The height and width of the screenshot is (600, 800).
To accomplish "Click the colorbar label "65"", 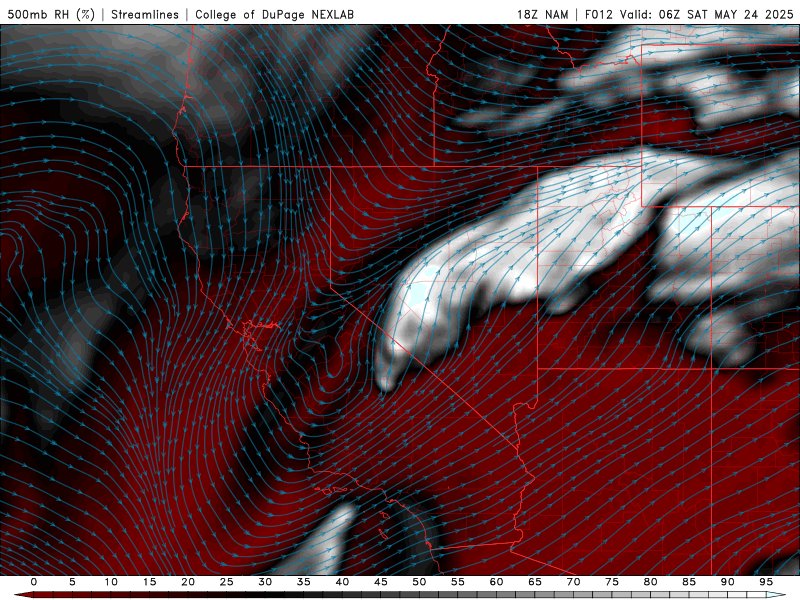I will point(535,582).
